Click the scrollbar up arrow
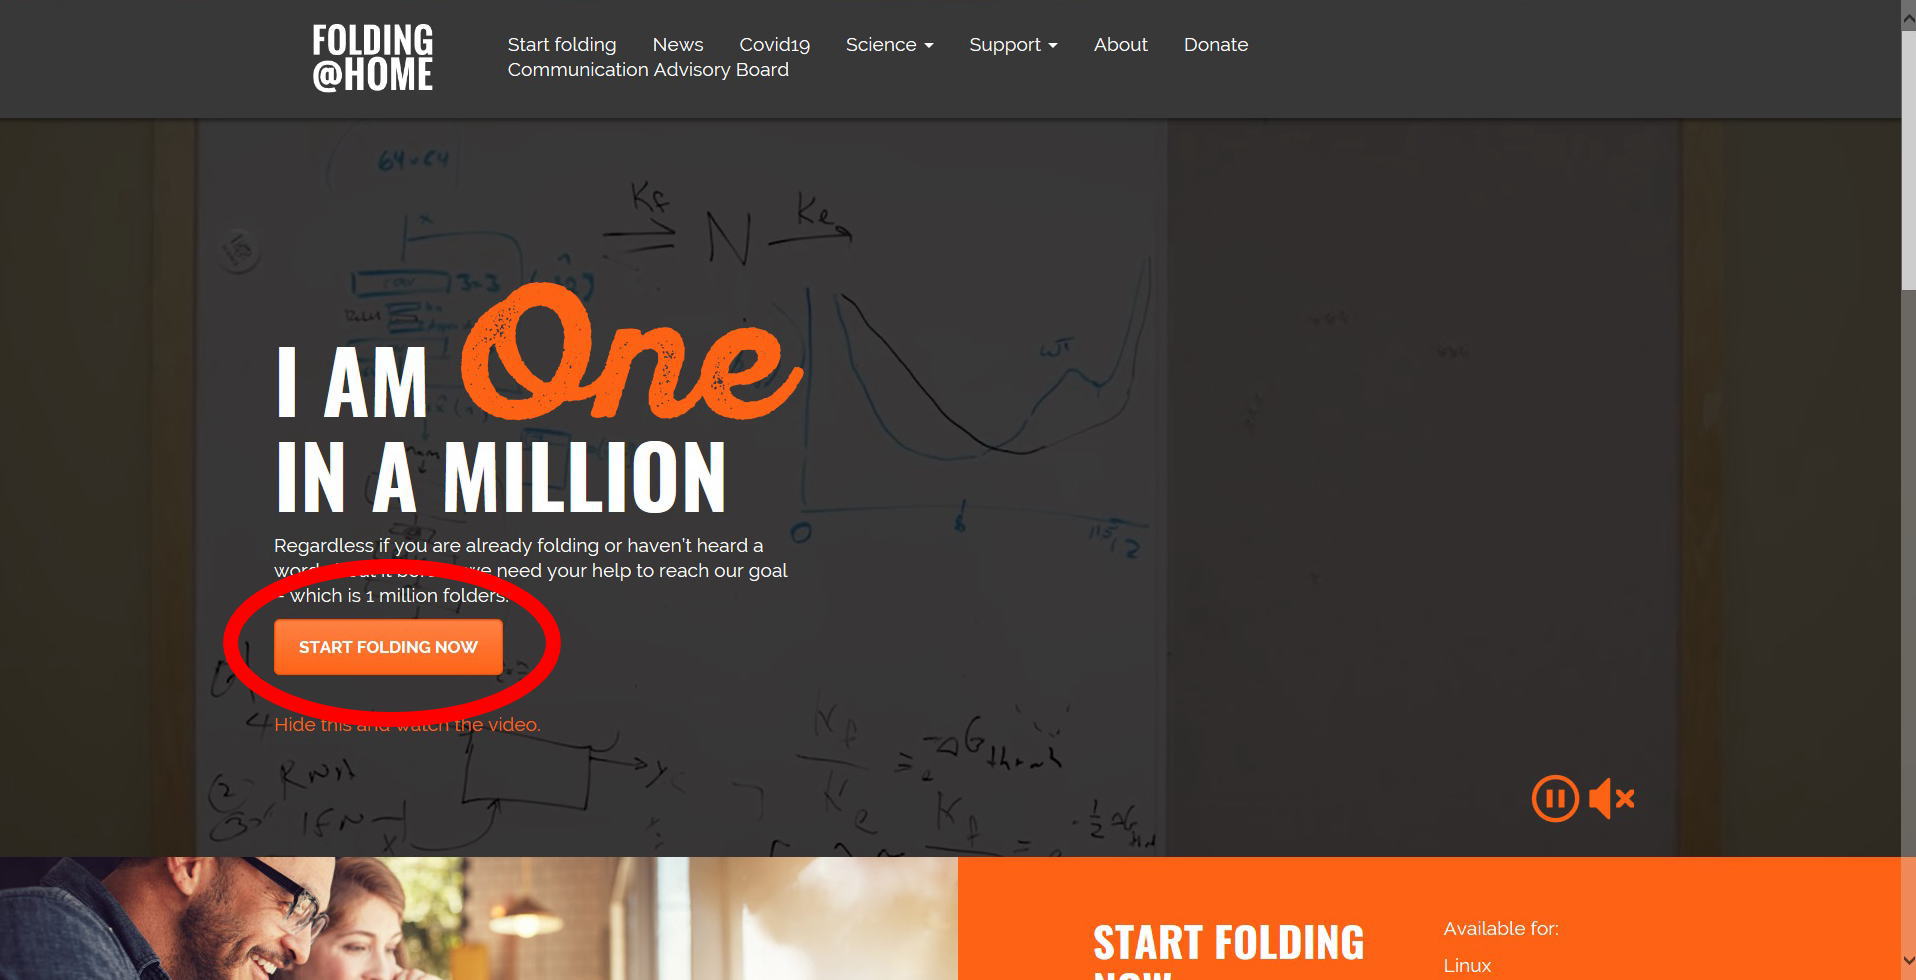Viewport: 1916px width, 980px height. click(1908, 18)
